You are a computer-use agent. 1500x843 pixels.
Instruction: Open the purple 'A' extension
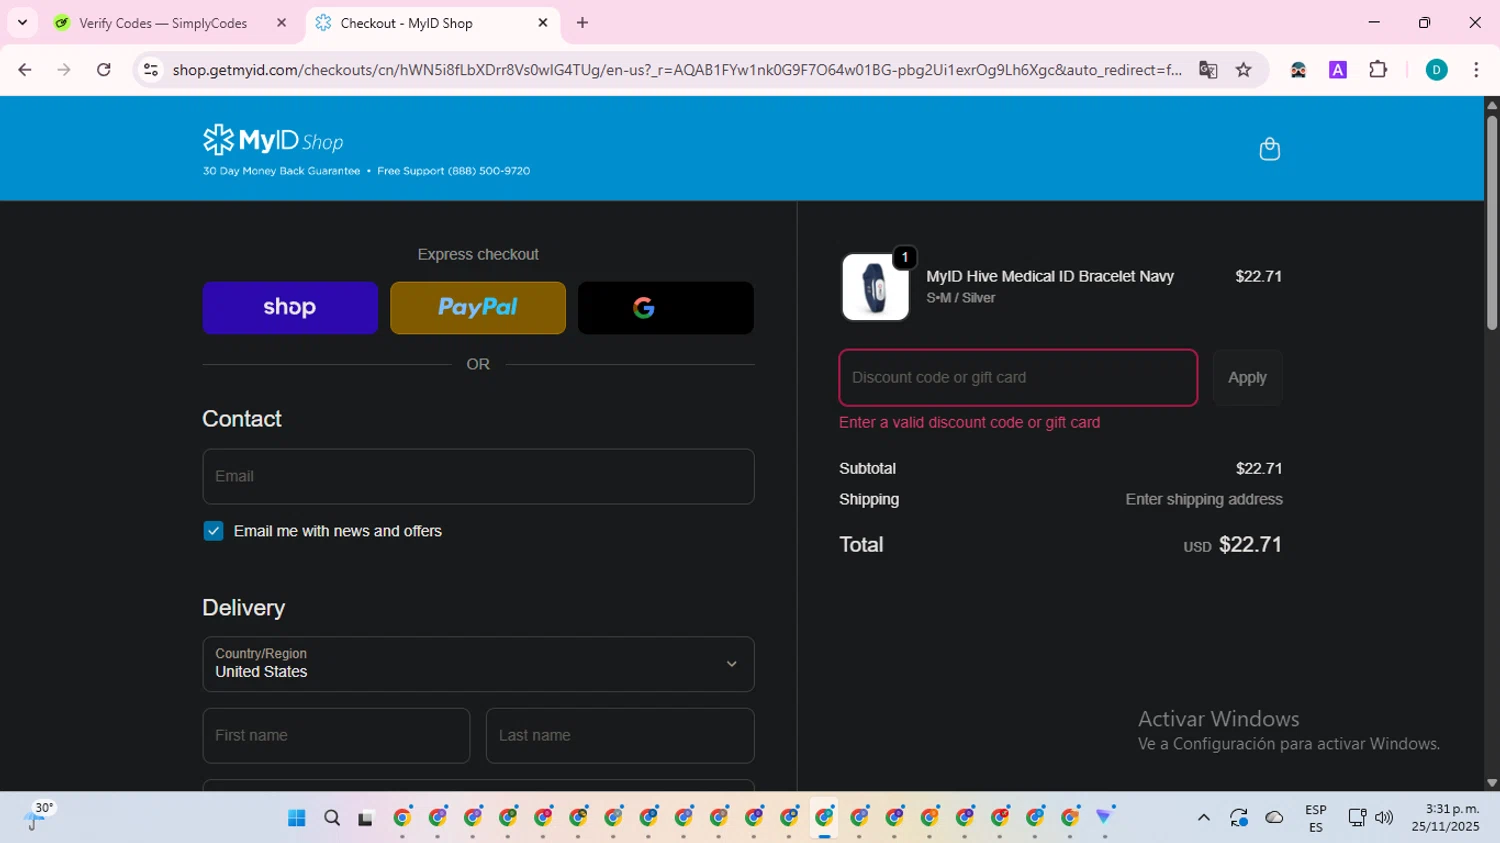pyautogui.click(x=1338, y=70)
